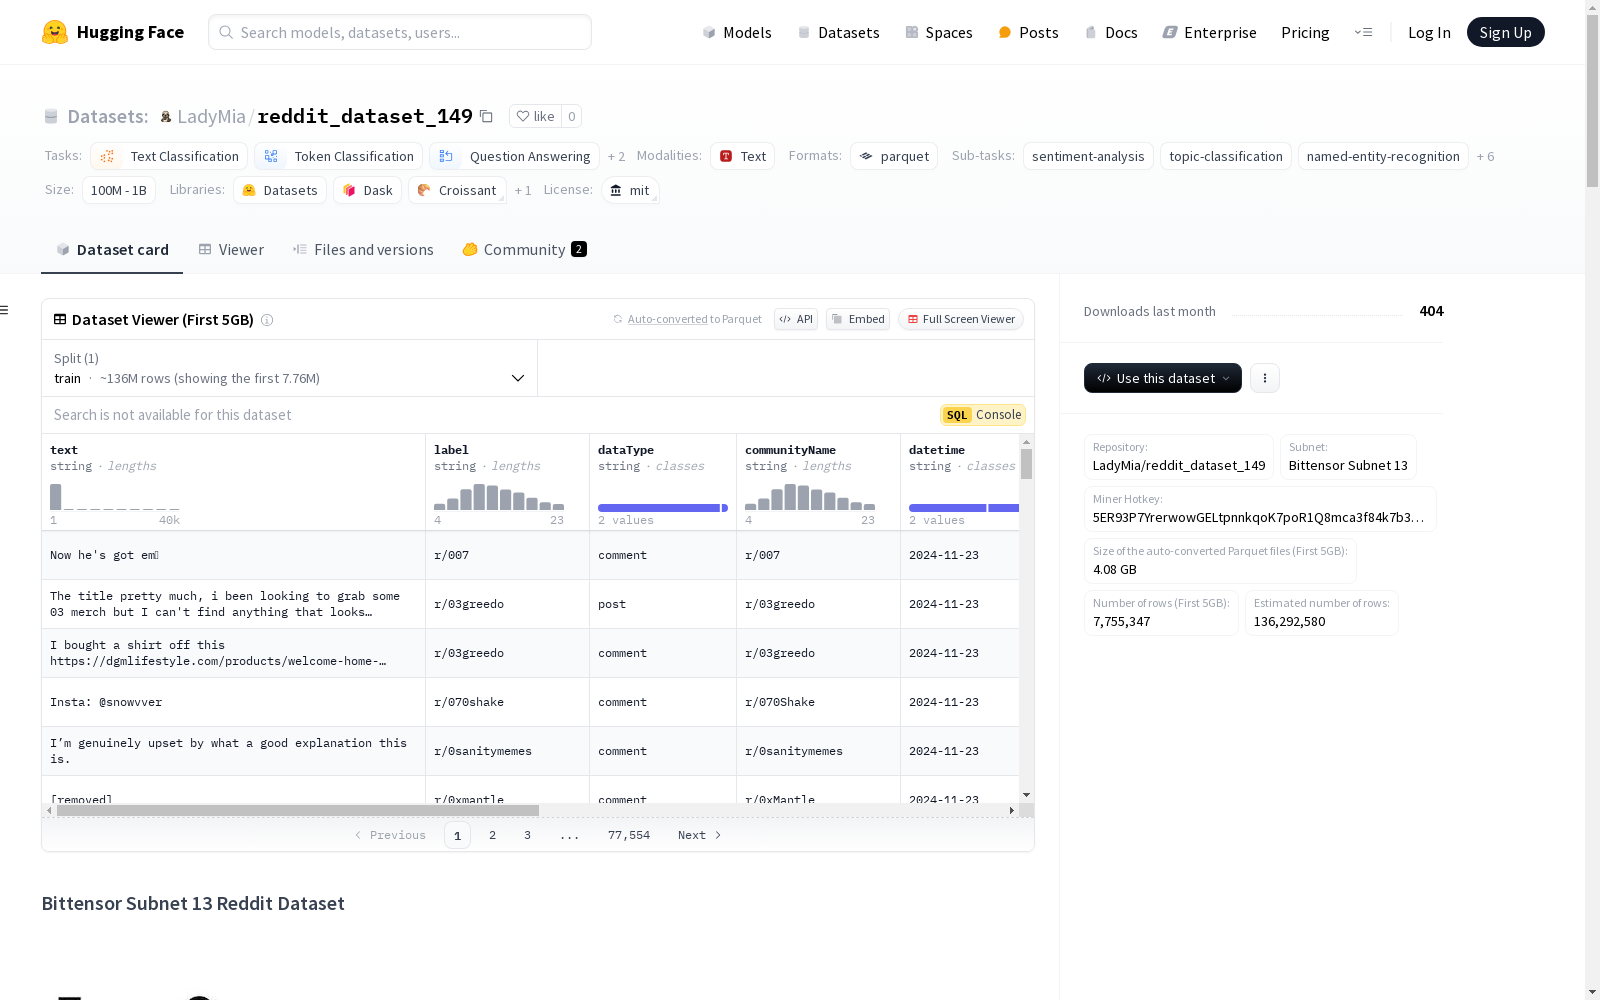The width and height of the screenshot is (1600, 1000).
Task: Click the info icon beside Dataset Viewer
Action: 267,320
